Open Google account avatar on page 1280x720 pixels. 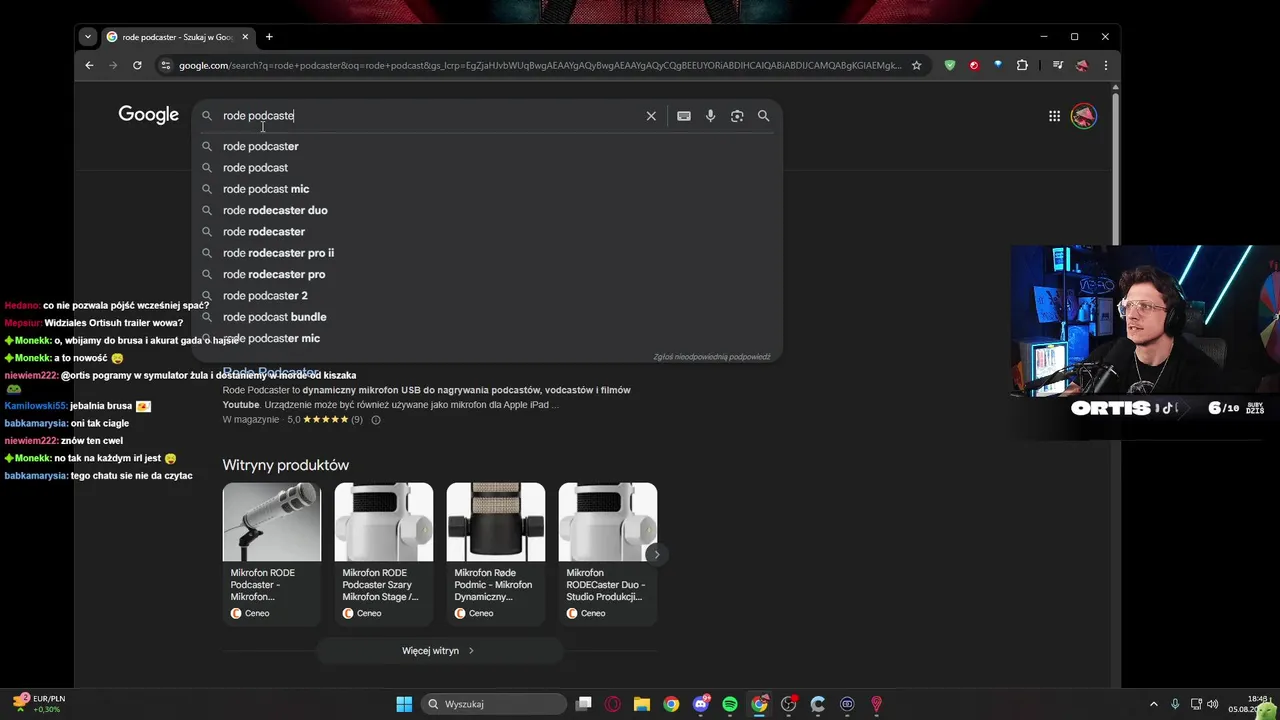pos(1083,116)
